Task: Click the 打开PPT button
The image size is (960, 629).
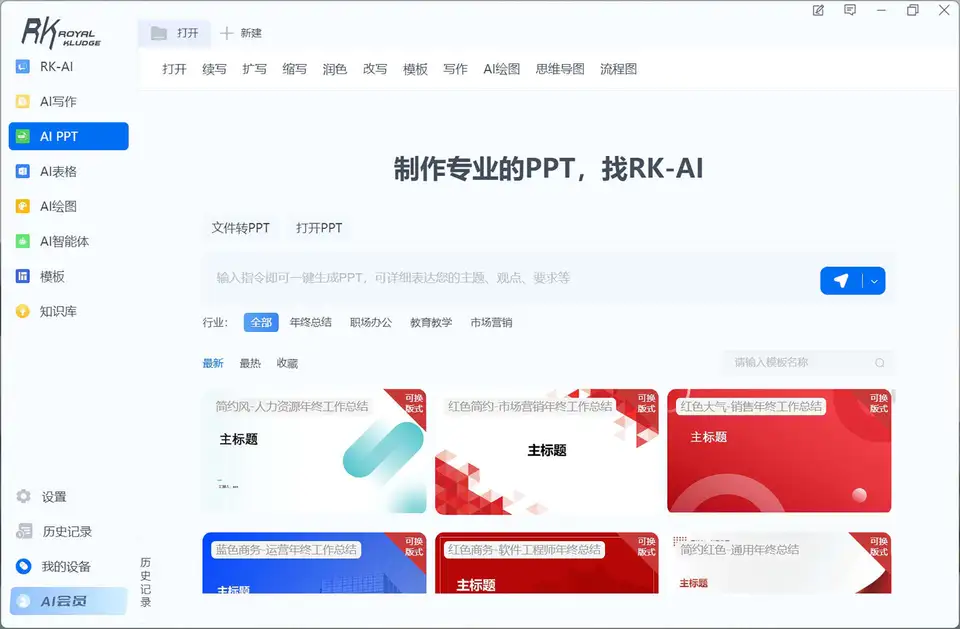Action: pyautogui.click(x=319, y=228)
